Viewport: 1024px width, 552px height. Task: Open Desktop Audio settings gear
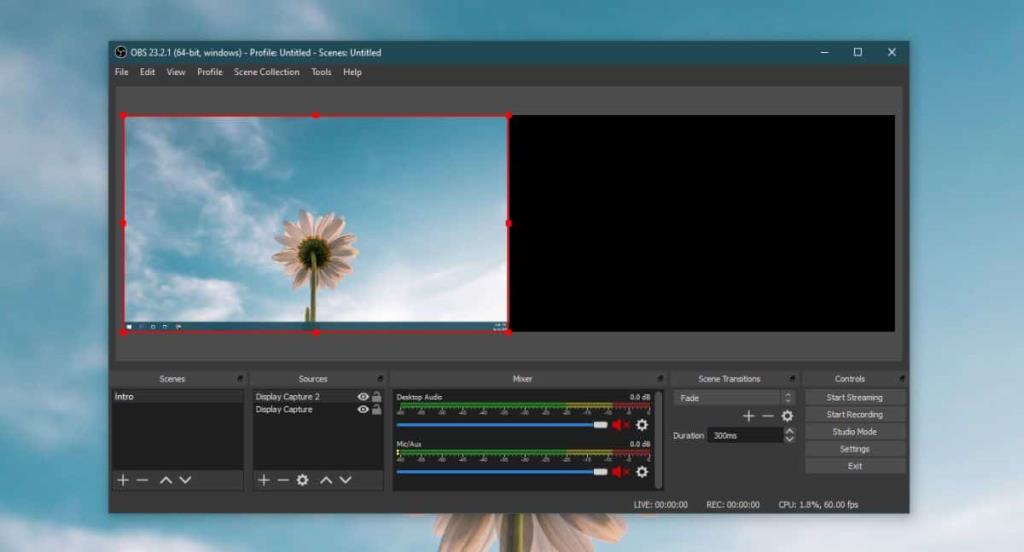[642, 425]
